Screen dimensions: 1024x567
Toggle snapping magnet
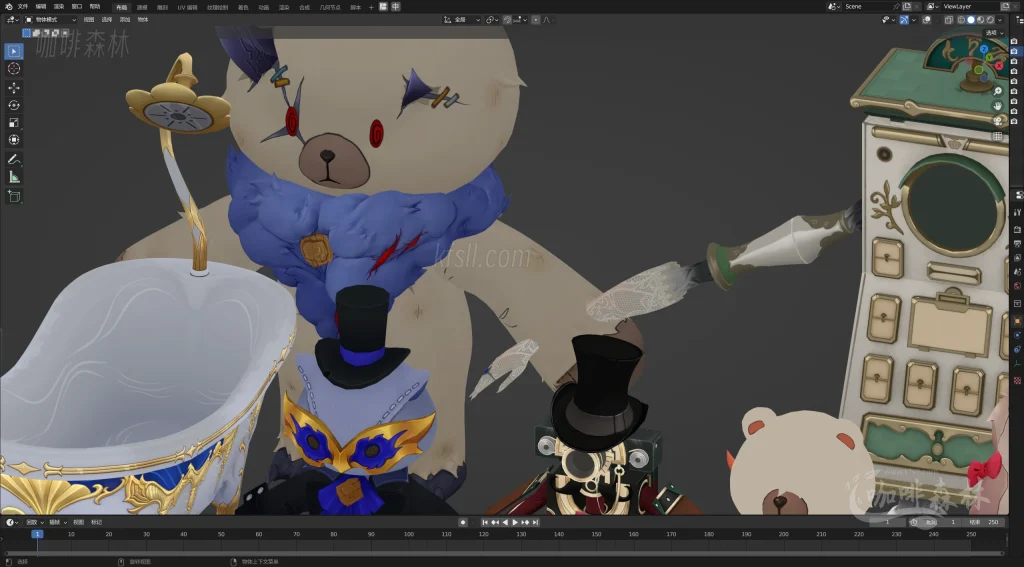507,20
